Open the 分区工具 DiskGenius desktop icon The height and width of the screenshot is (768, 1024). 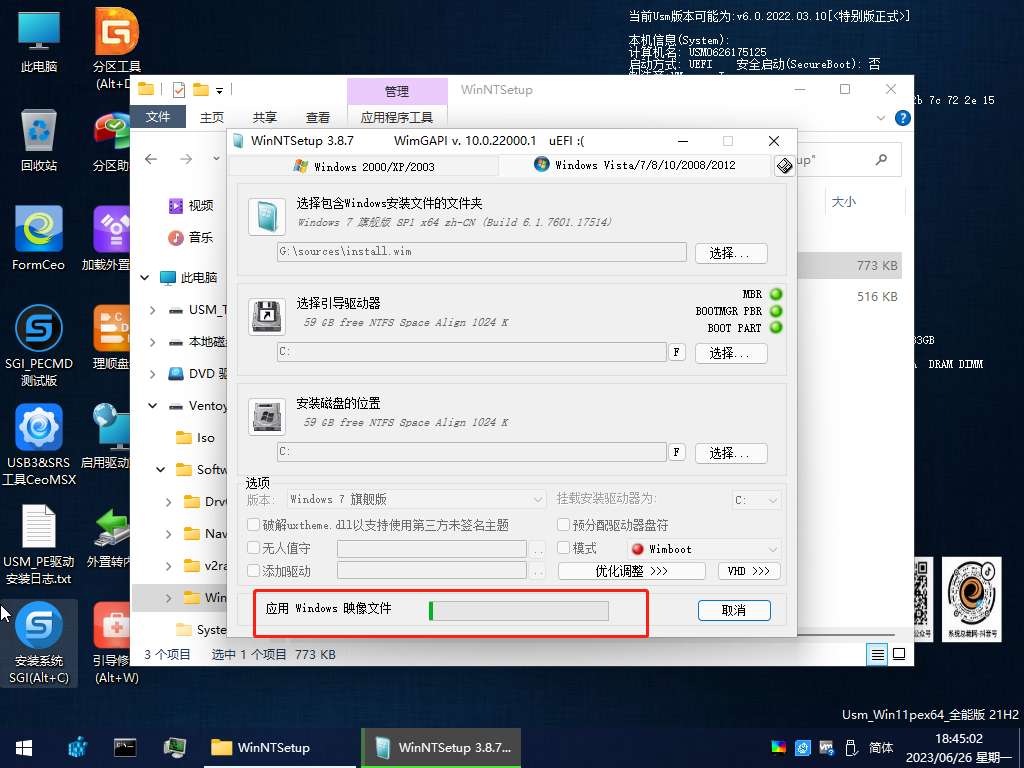[x=116, y=48]
